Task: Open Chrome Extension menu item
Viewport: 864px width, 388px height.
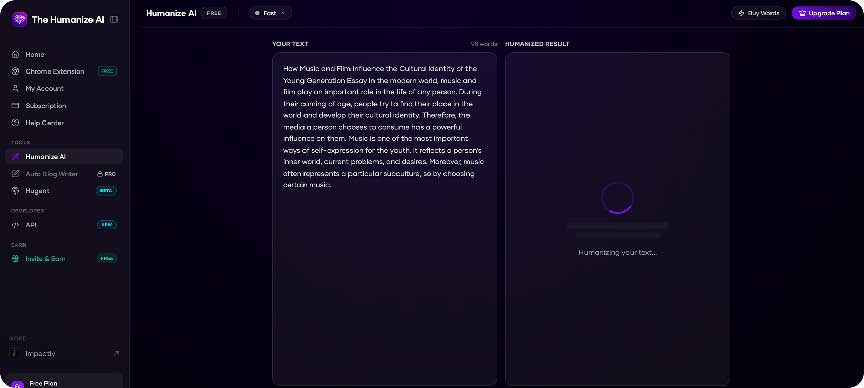Action: point(64,72)
